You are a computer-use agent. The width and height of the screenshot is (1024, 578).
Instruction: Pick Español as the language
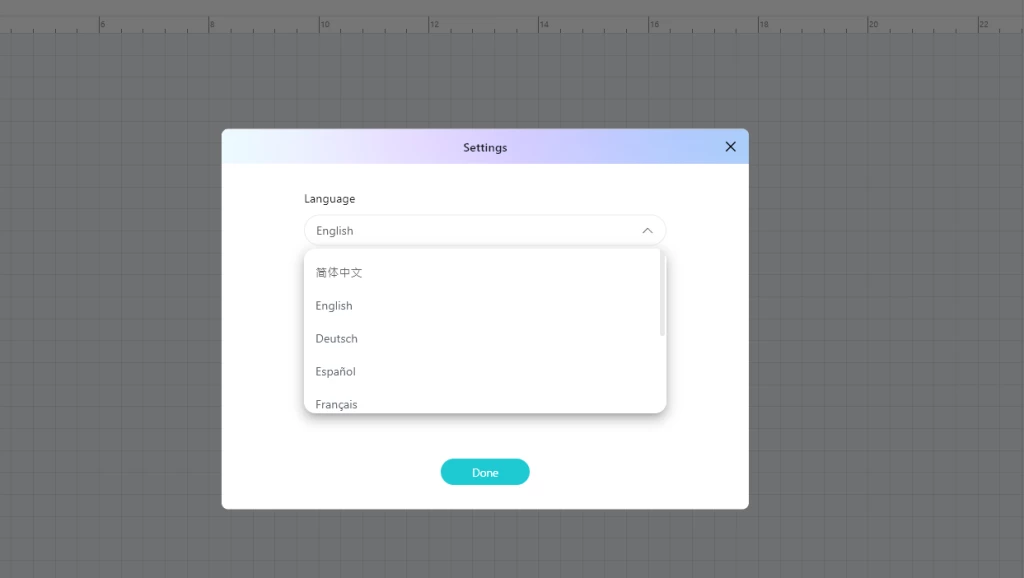(x=485, y=372)
